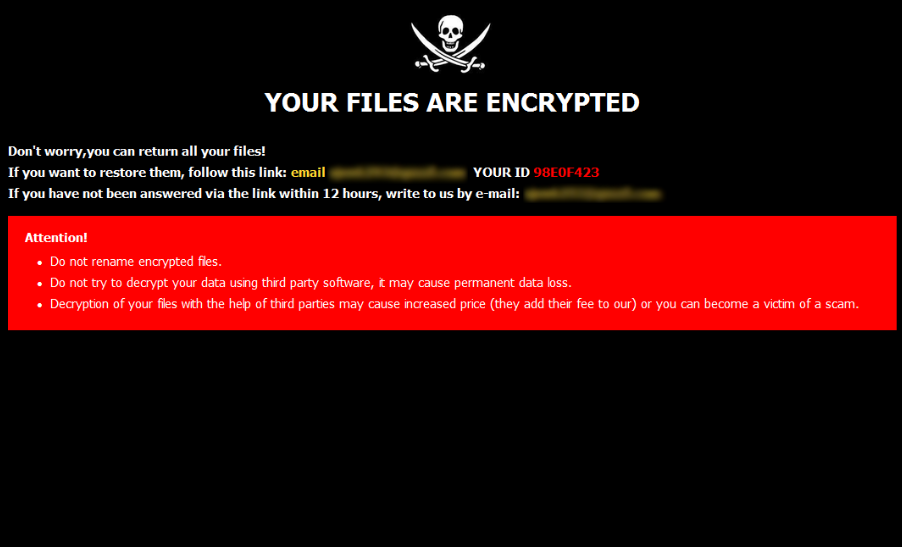The height and width of the screenshot is (547, 902).
Task: Click the bullet dot before Decryption of your files
Action: click(40, 305)
